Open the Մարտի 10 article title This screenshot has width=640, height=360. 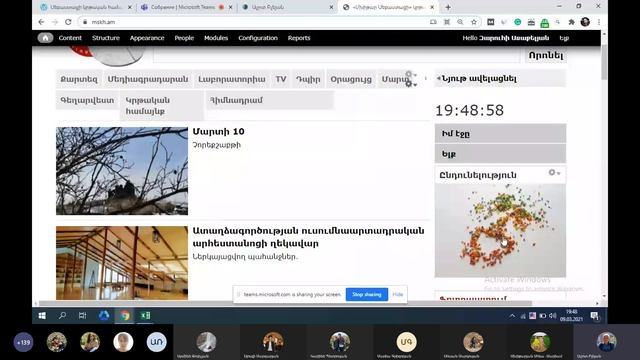click(218, 131)
